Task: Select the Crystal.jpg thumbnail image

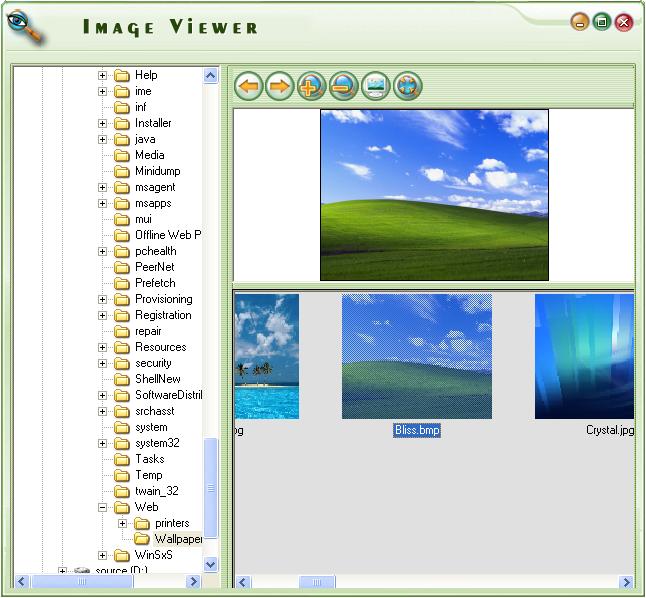Action: 584,356
